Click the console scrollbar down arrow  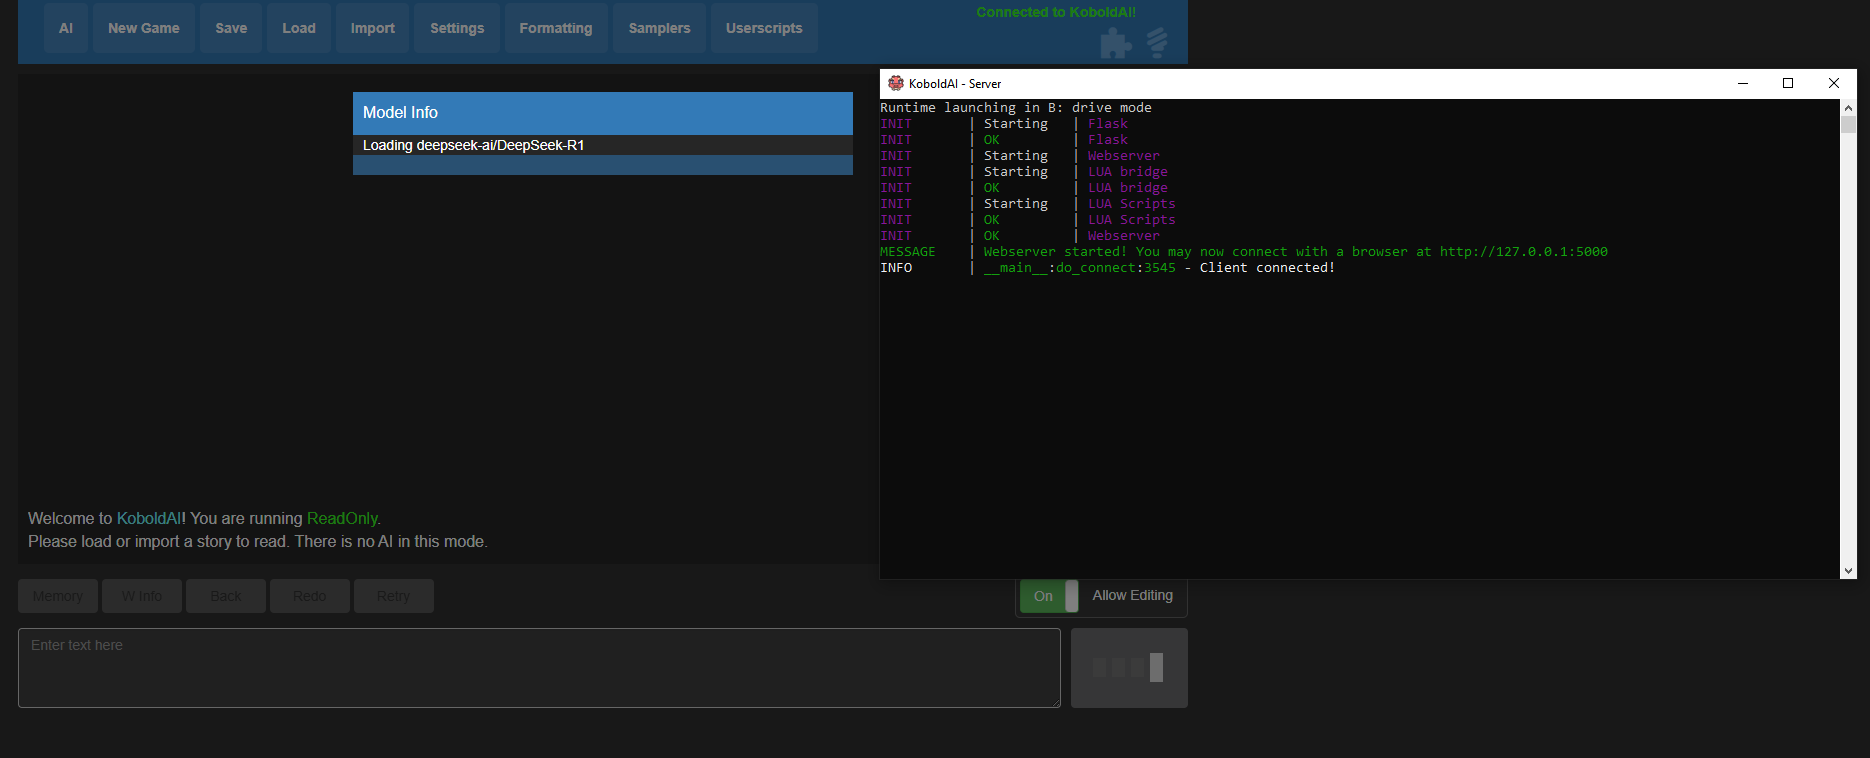(1848, 570)
